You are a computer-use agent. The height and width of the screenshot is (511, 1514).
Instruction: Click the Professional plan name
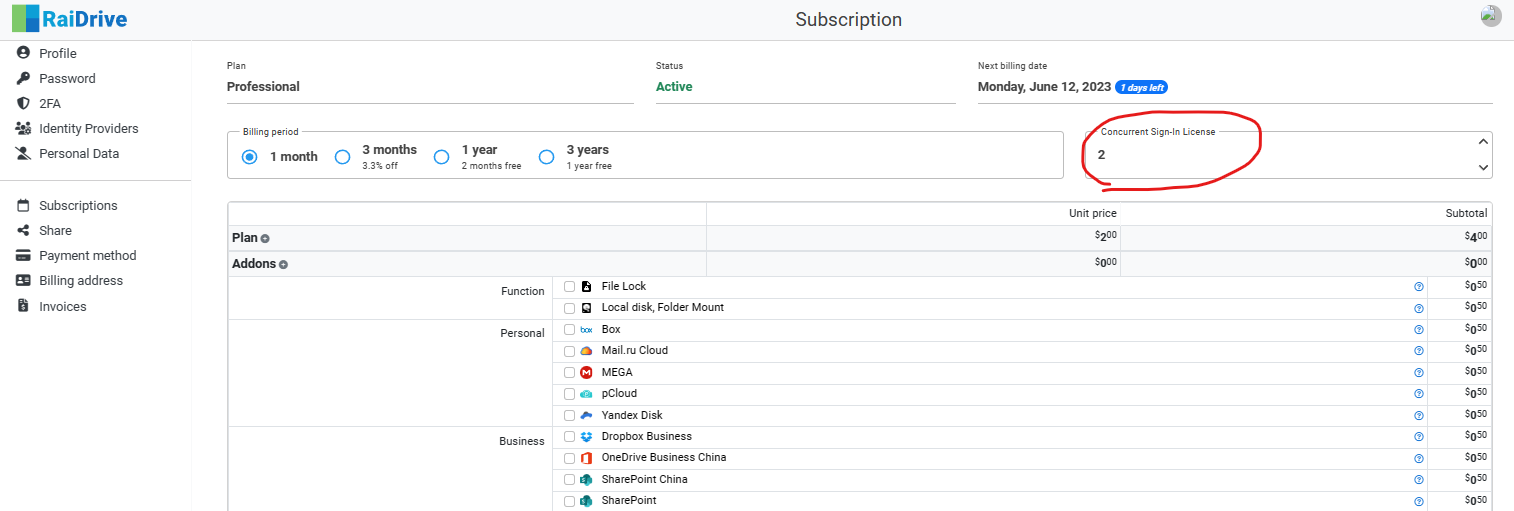(x=263, y=86)
